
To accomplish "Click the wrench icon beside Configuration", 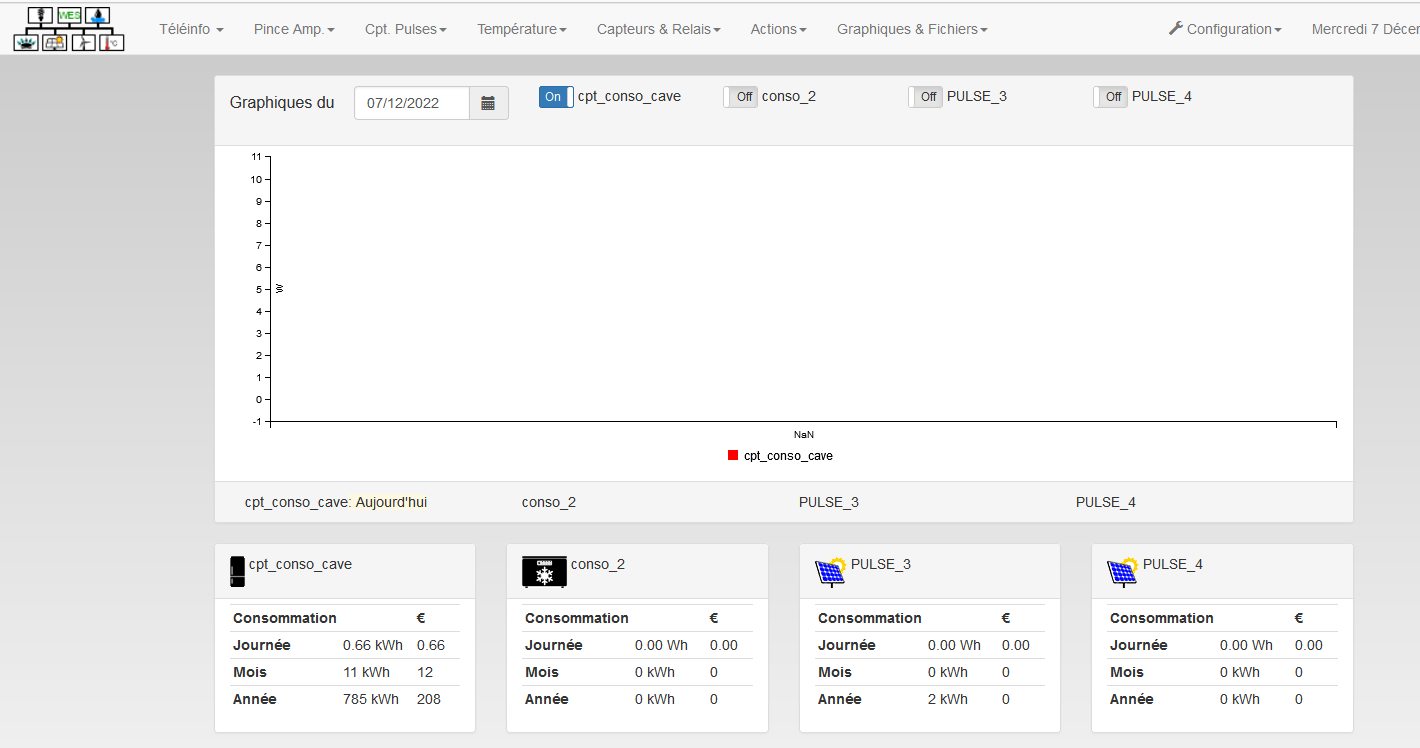I will pos(1175,29).
